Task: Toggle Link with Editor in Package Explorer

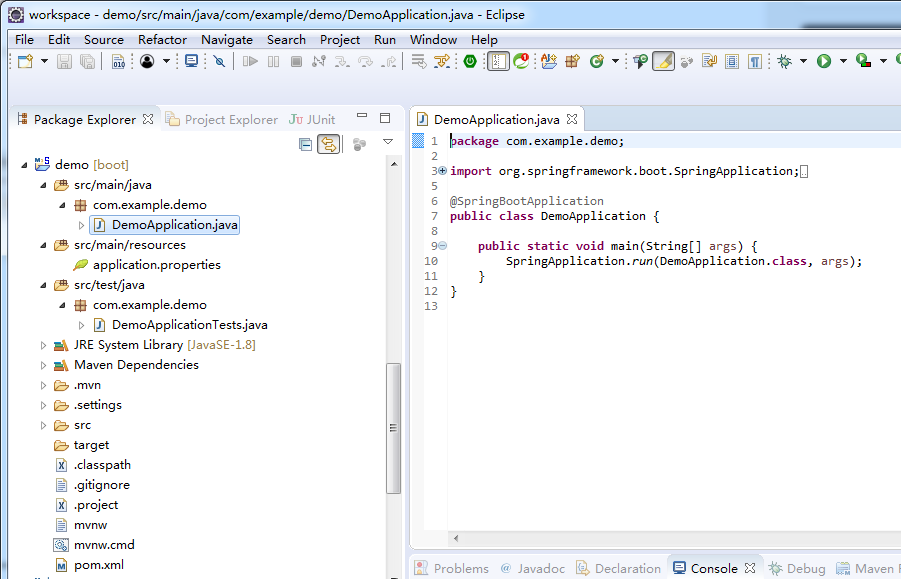Action: 327,145
